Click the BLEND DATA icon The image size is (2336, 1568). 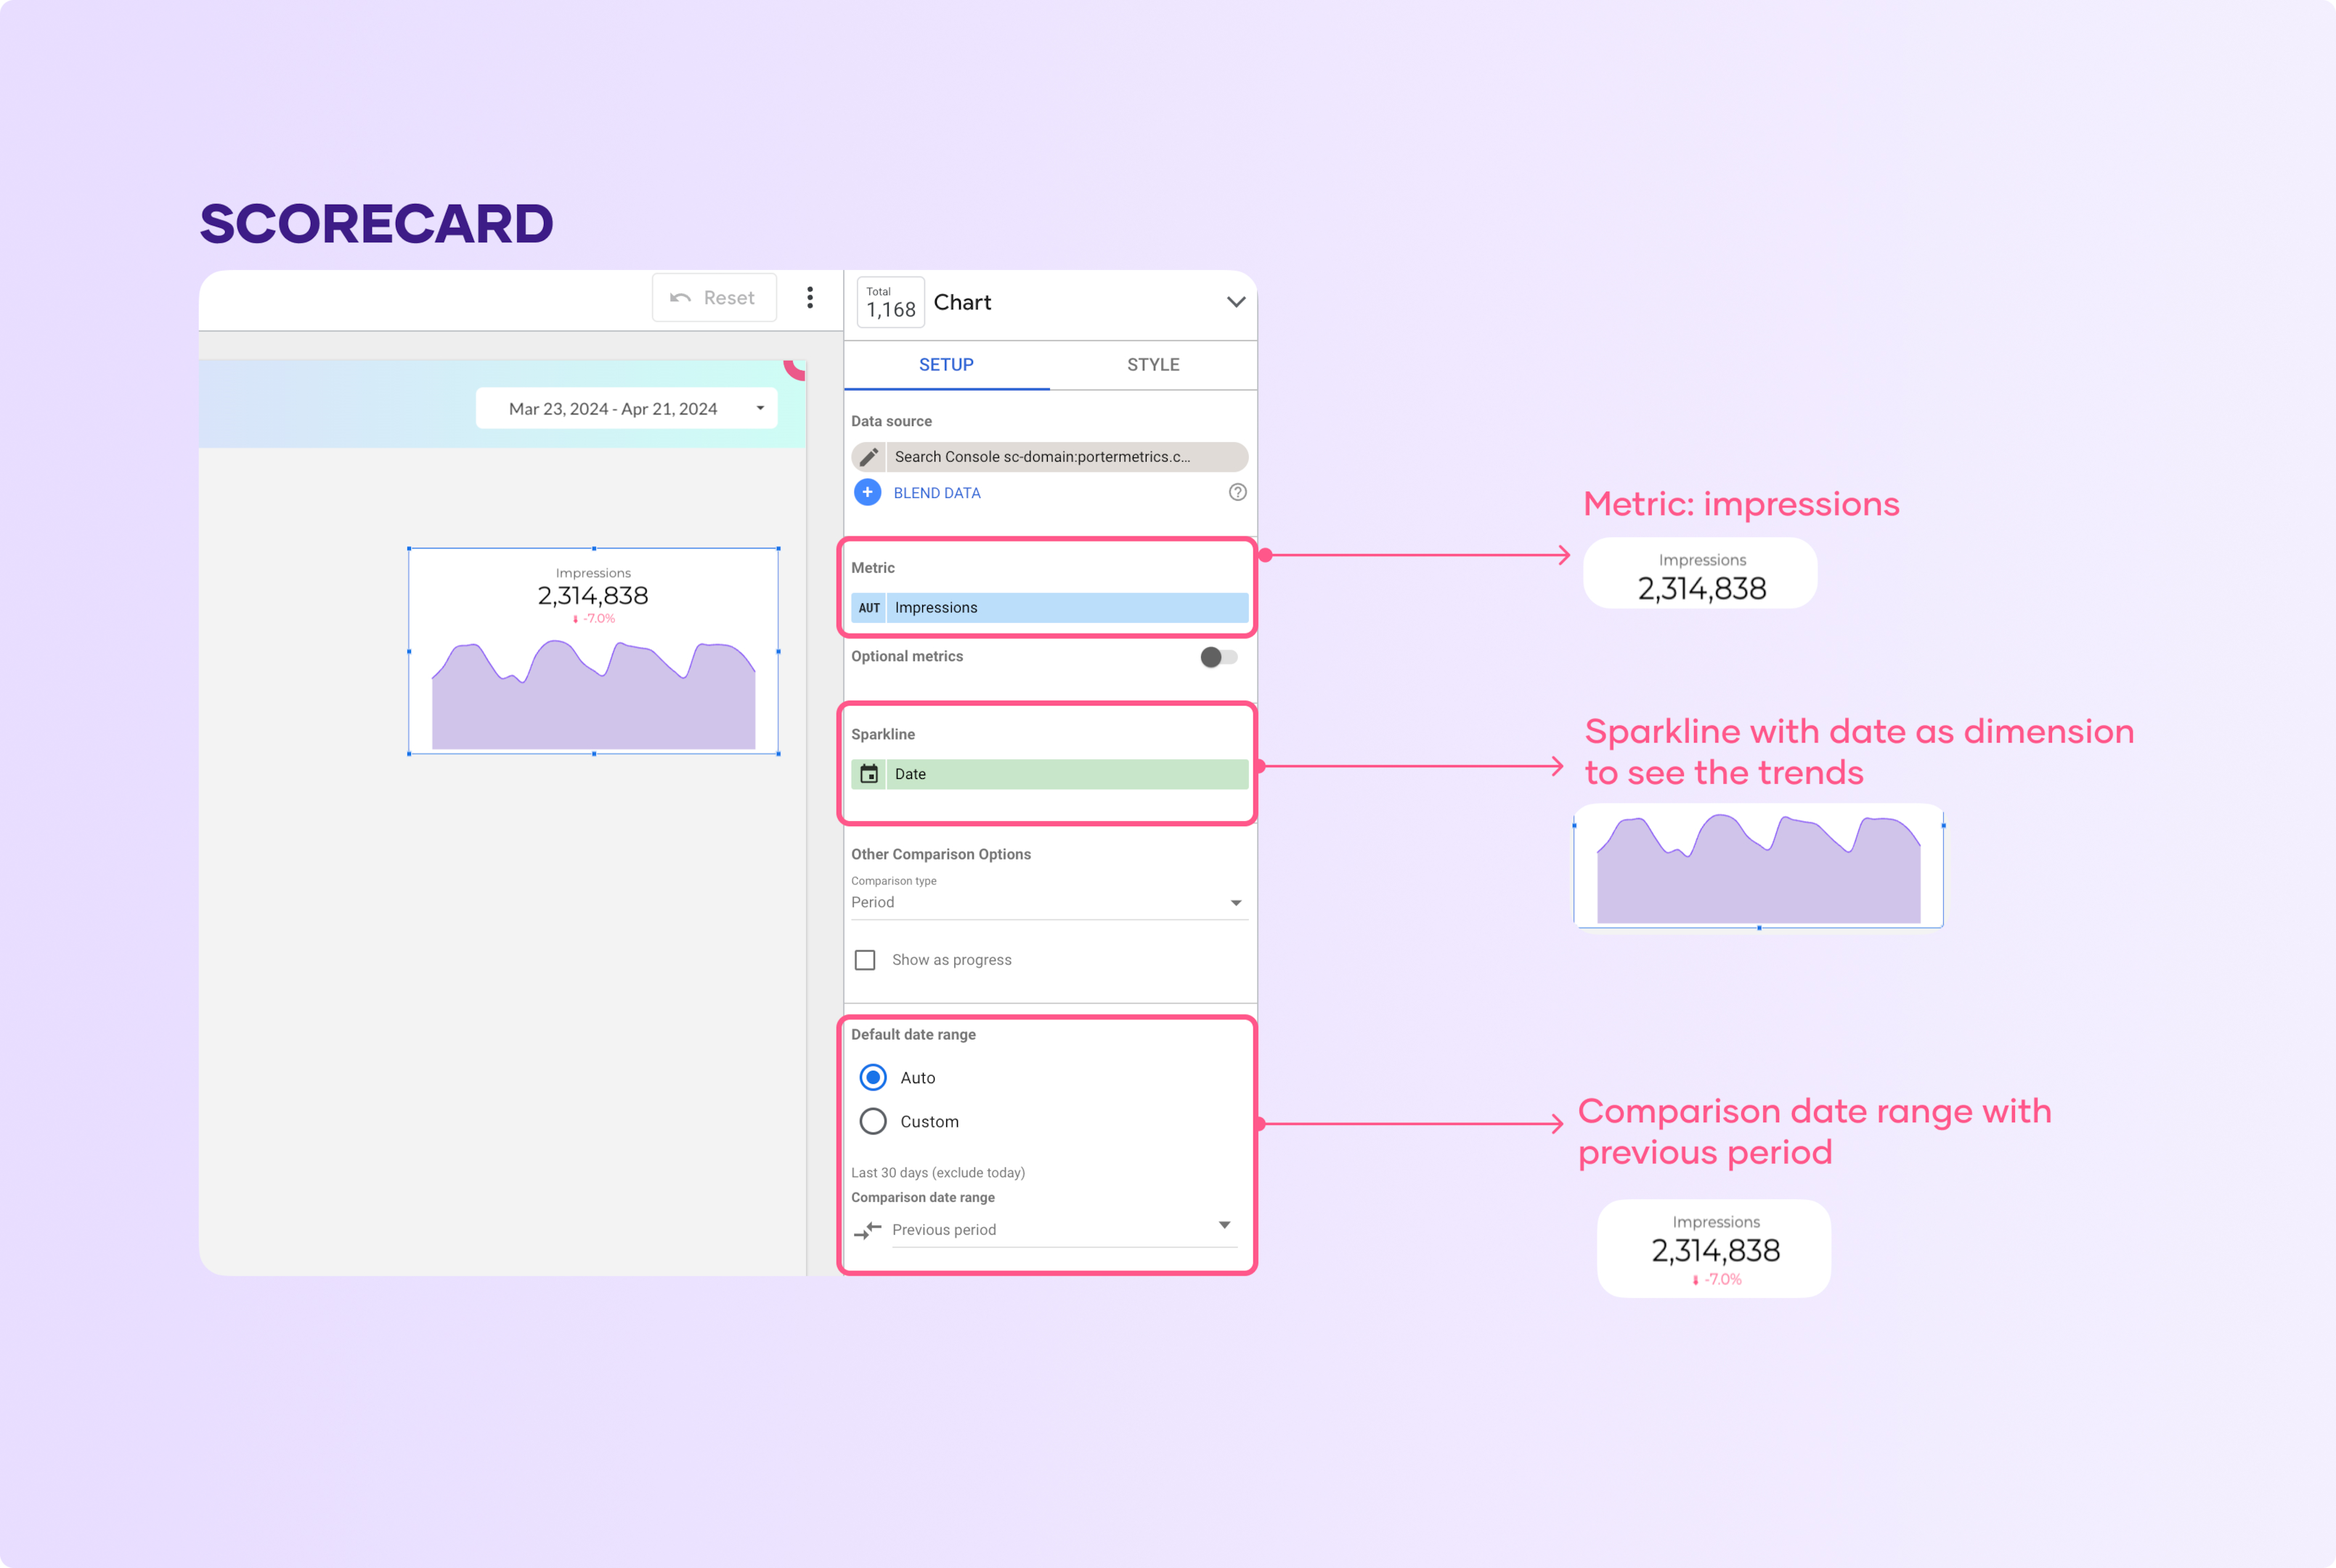[x=863, y=491]
